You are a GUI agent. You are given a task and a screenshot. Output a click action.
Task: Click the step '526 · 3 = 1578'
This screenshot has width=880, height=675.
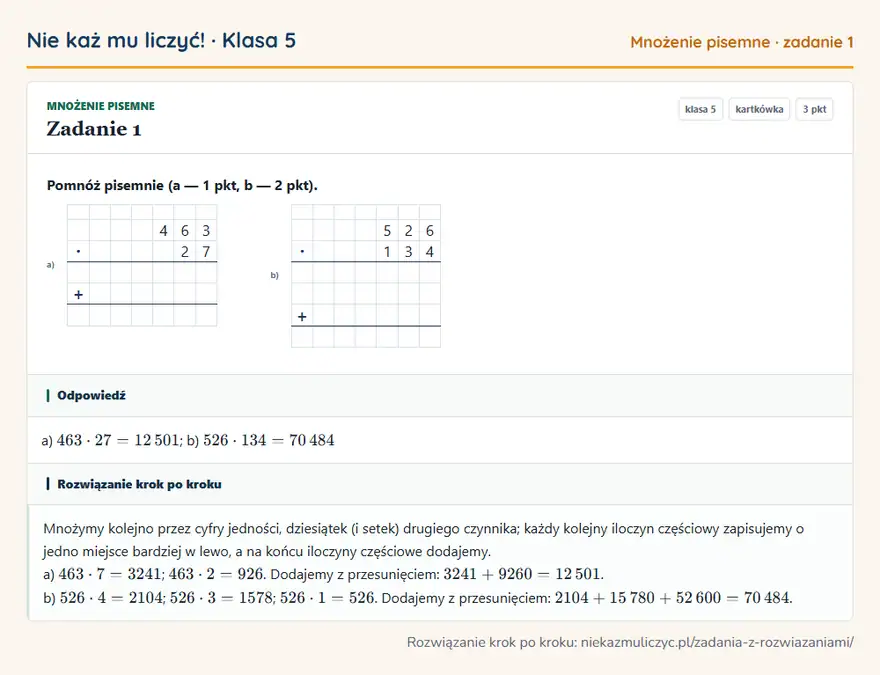221,598
